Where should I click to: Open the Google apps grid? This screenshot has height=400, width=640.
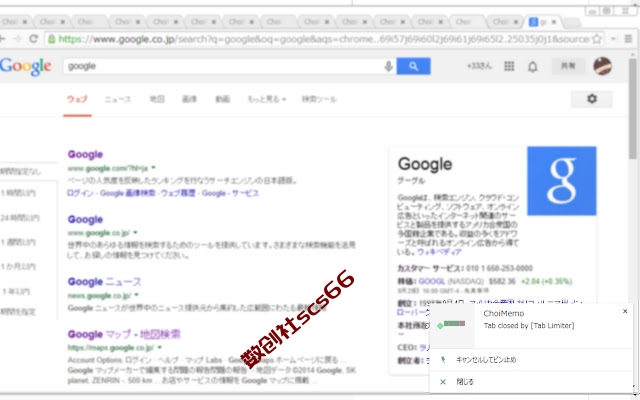509,66
